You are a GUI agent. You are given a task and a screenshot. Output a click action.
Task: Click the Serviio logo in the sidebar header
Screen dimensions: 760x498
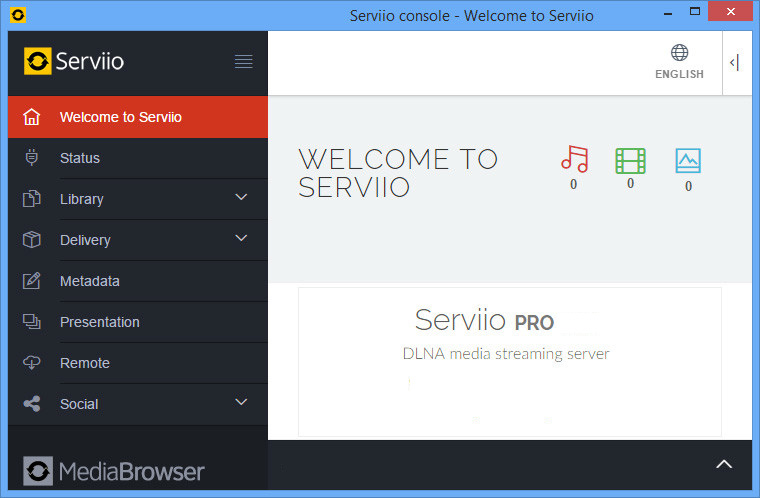click(74, 61)
